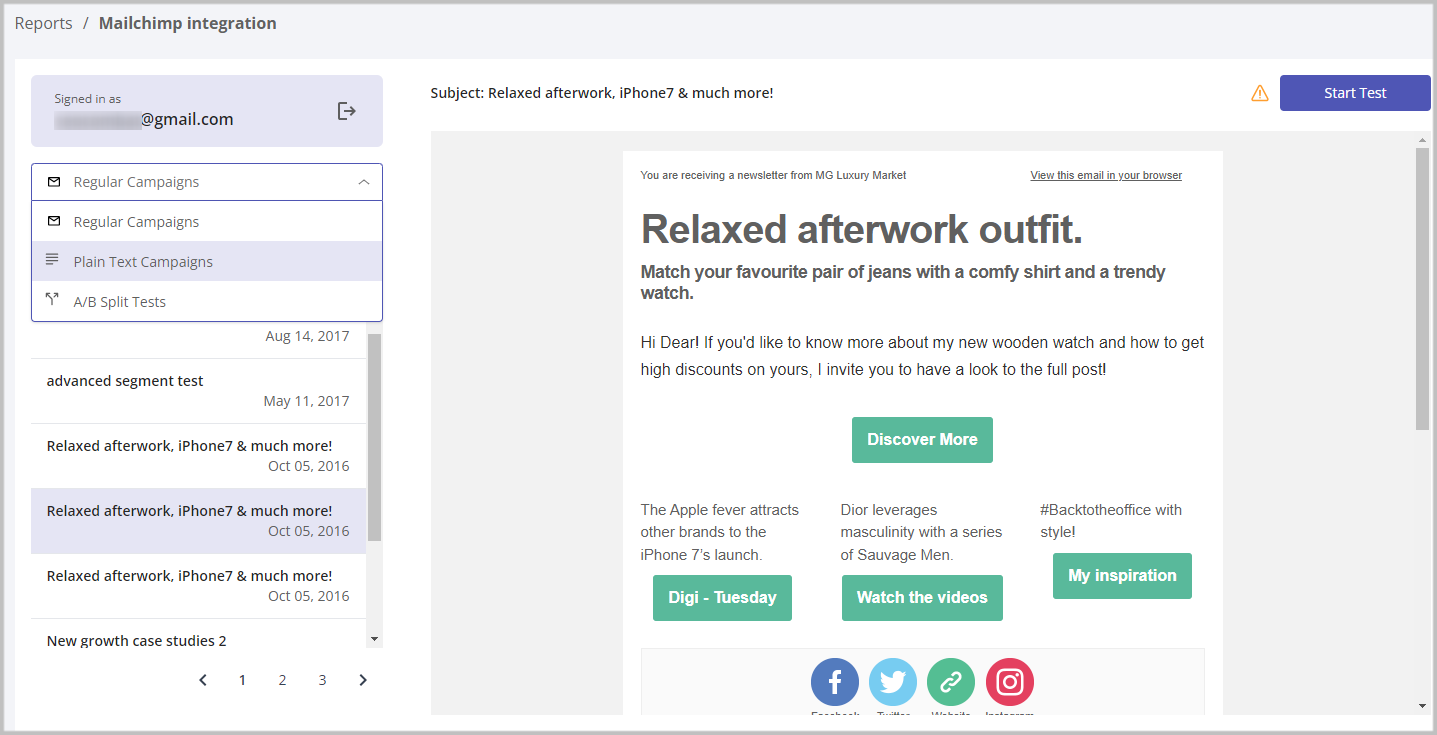Click the orange warning triangle icon
The width and height of the screenshot is (1437, 735).
(1260, 93)
